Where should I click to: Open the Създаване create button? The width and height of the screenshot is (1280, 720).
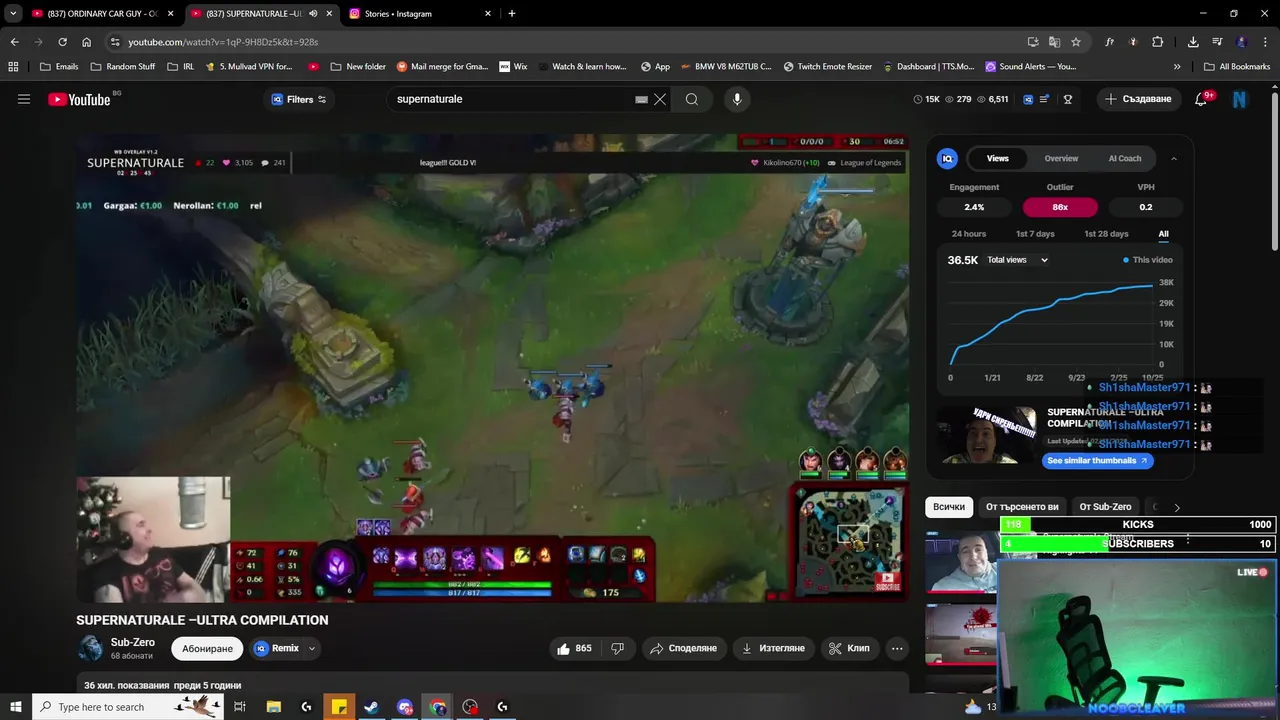1138,99
